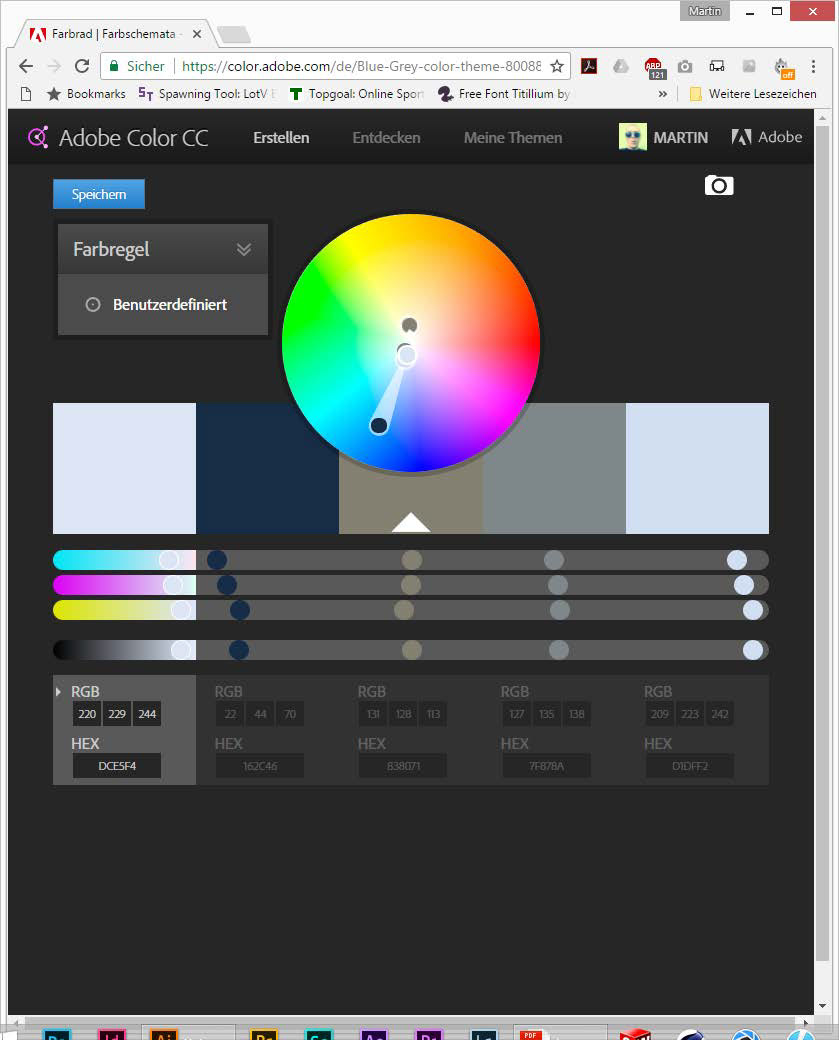Open a new browser tab
The width and height of the screenshot is (839, 1040).
pos(233,34)
